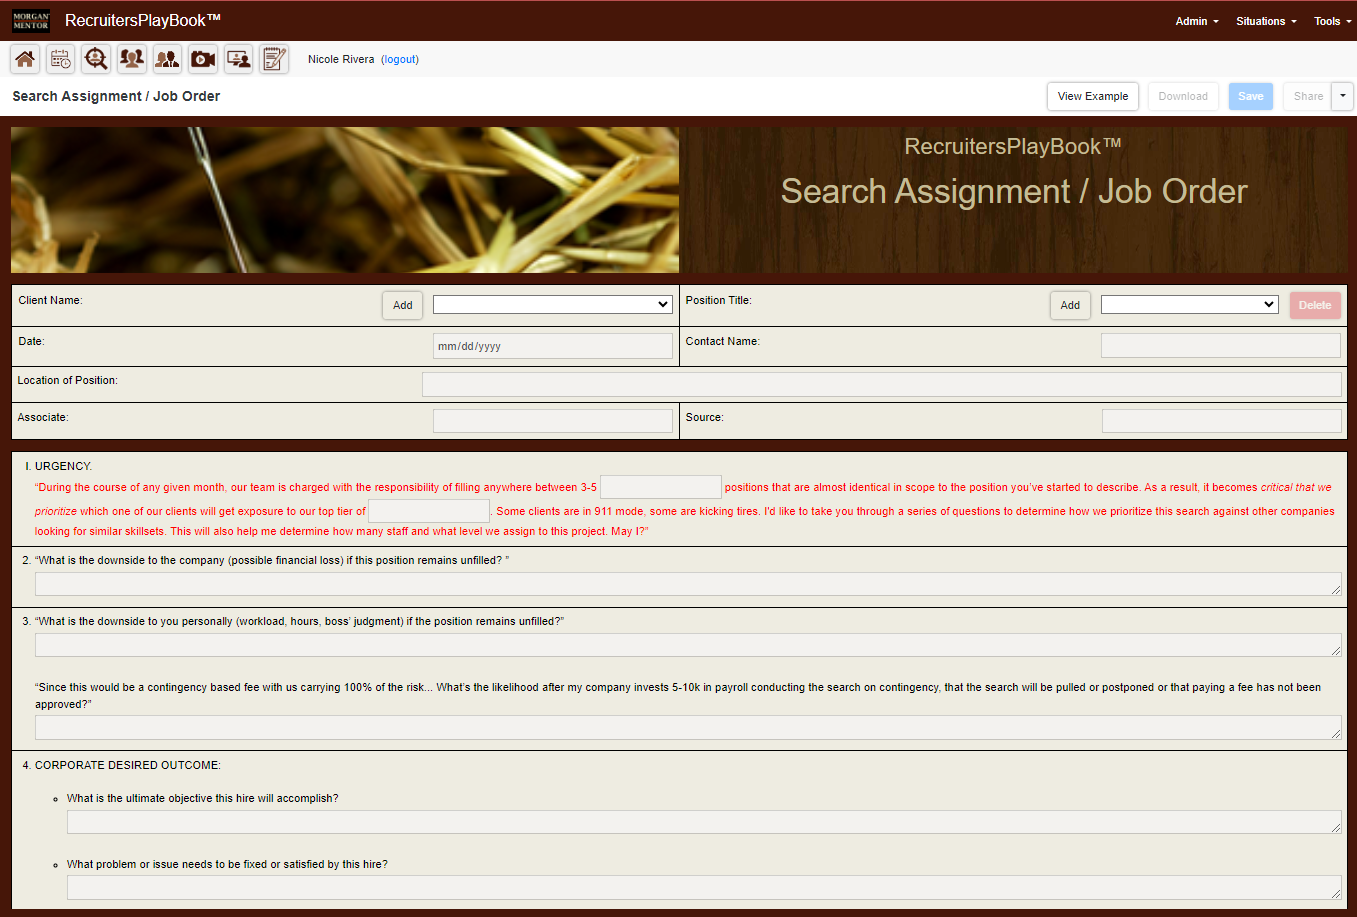Image resolution: width=1357 pixels, height=917 pixels.
Task: Focus the Location of Position field
Action: [x=882, y=384]
